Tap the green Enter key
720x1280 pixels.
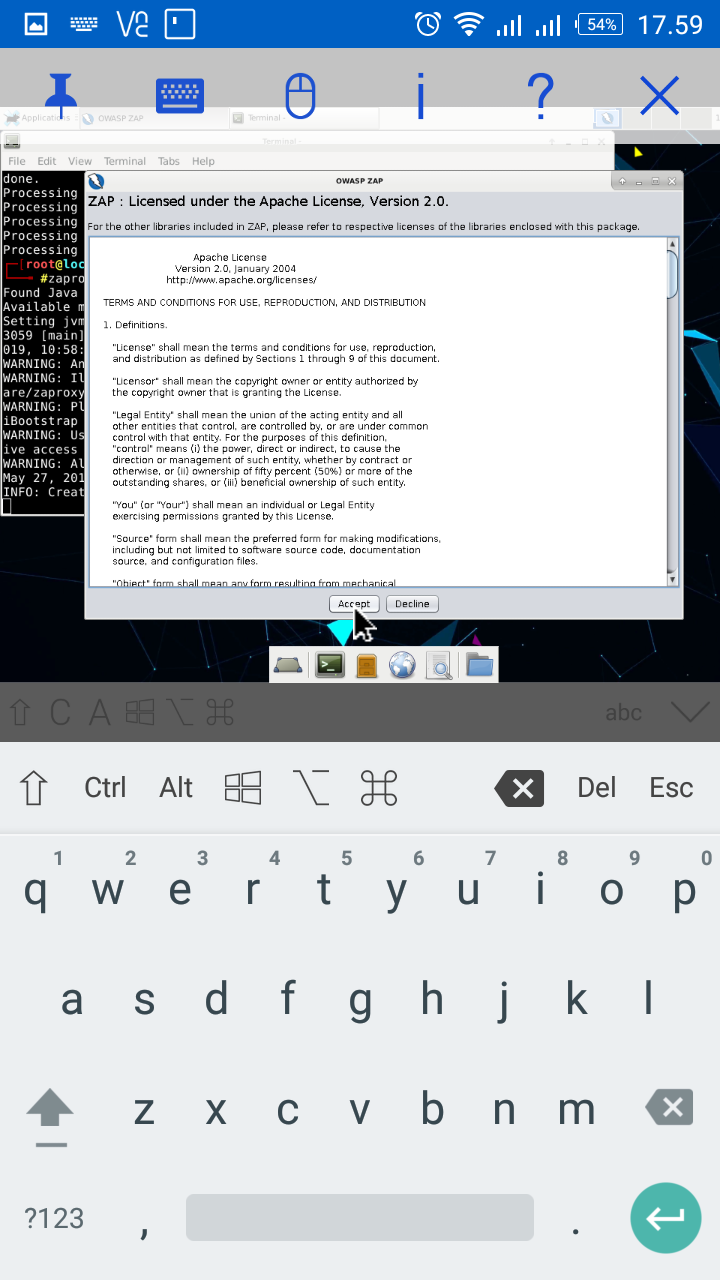point(665,1218)
